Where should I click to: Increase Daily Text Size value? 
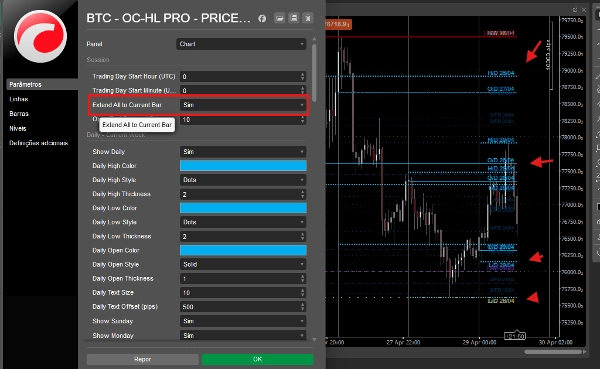pyautogui.click(x=303, y=291)
